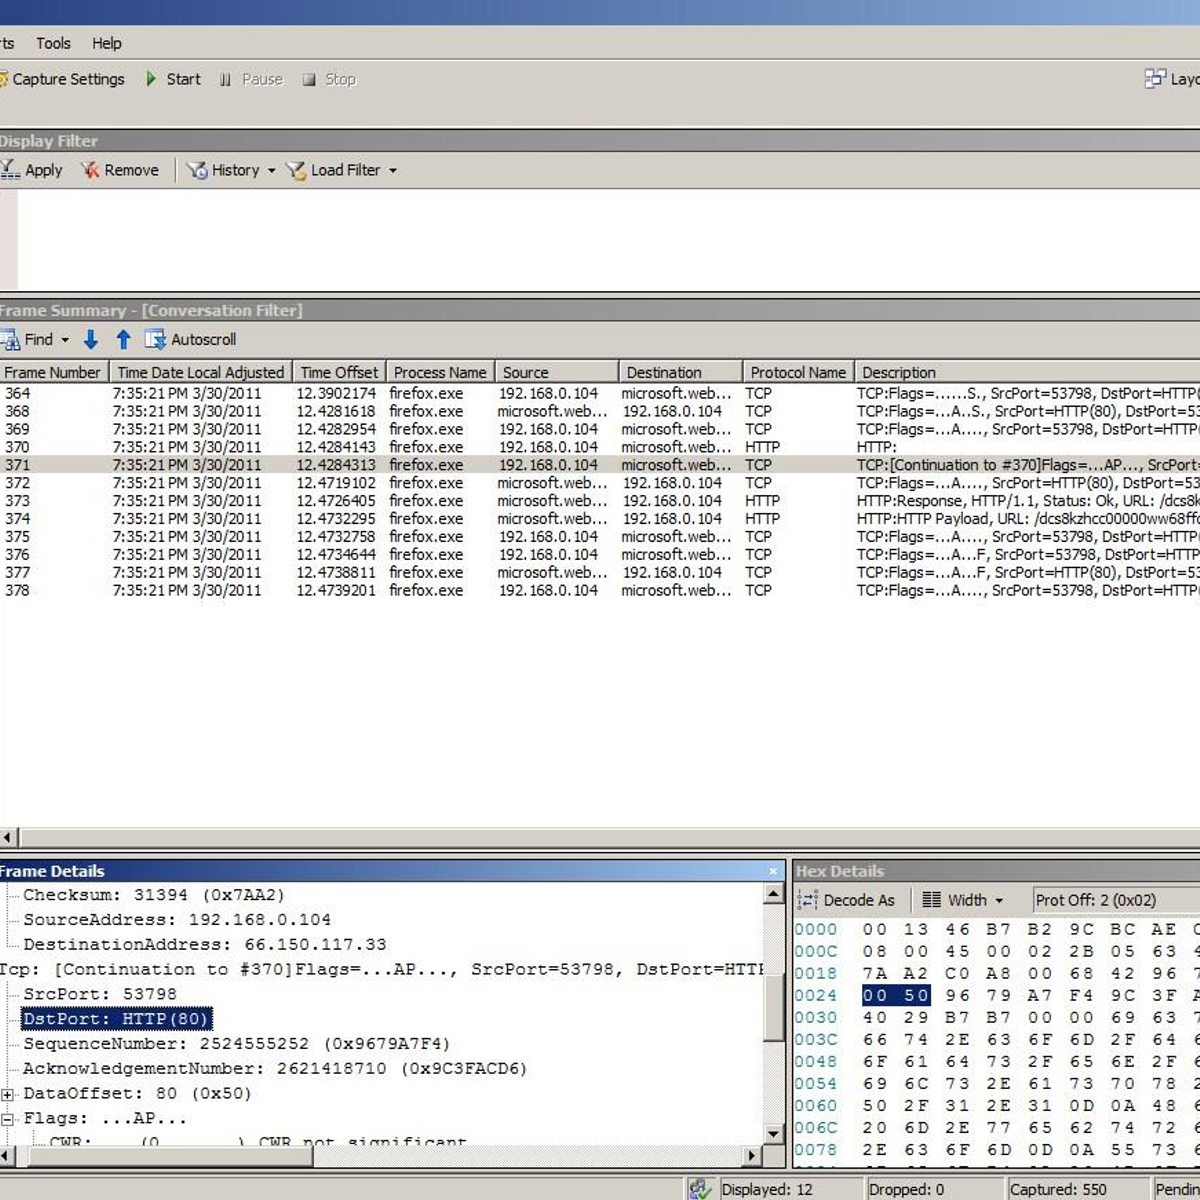This screenshot has height=1200, width=1200.
Task: Open the Help menu
Action: tap(107, 43)
